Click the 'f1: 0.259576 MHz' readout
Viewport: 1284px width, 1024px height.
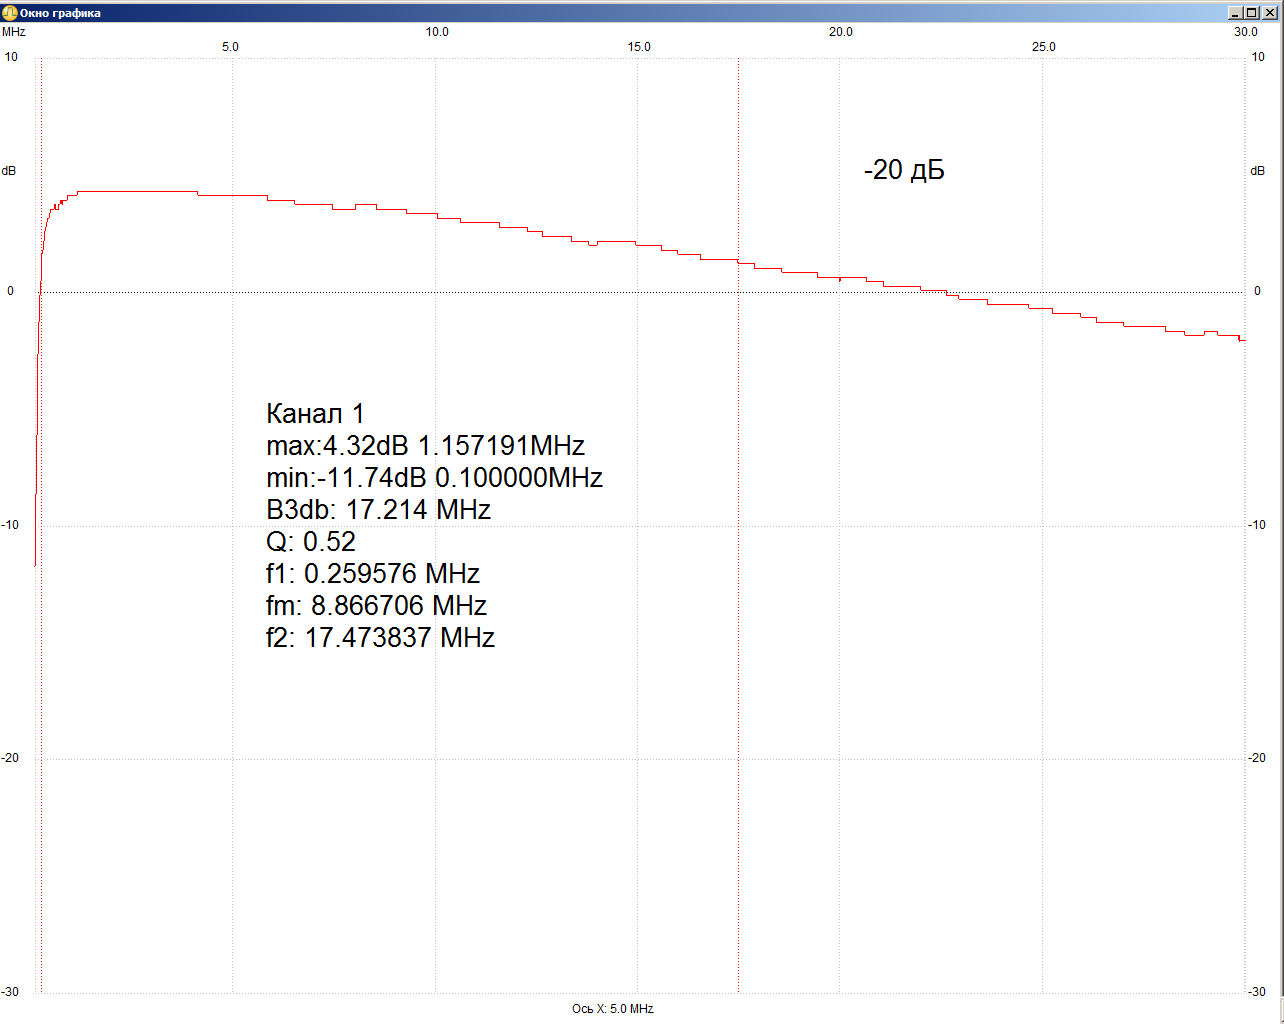[x=373, y=574]
